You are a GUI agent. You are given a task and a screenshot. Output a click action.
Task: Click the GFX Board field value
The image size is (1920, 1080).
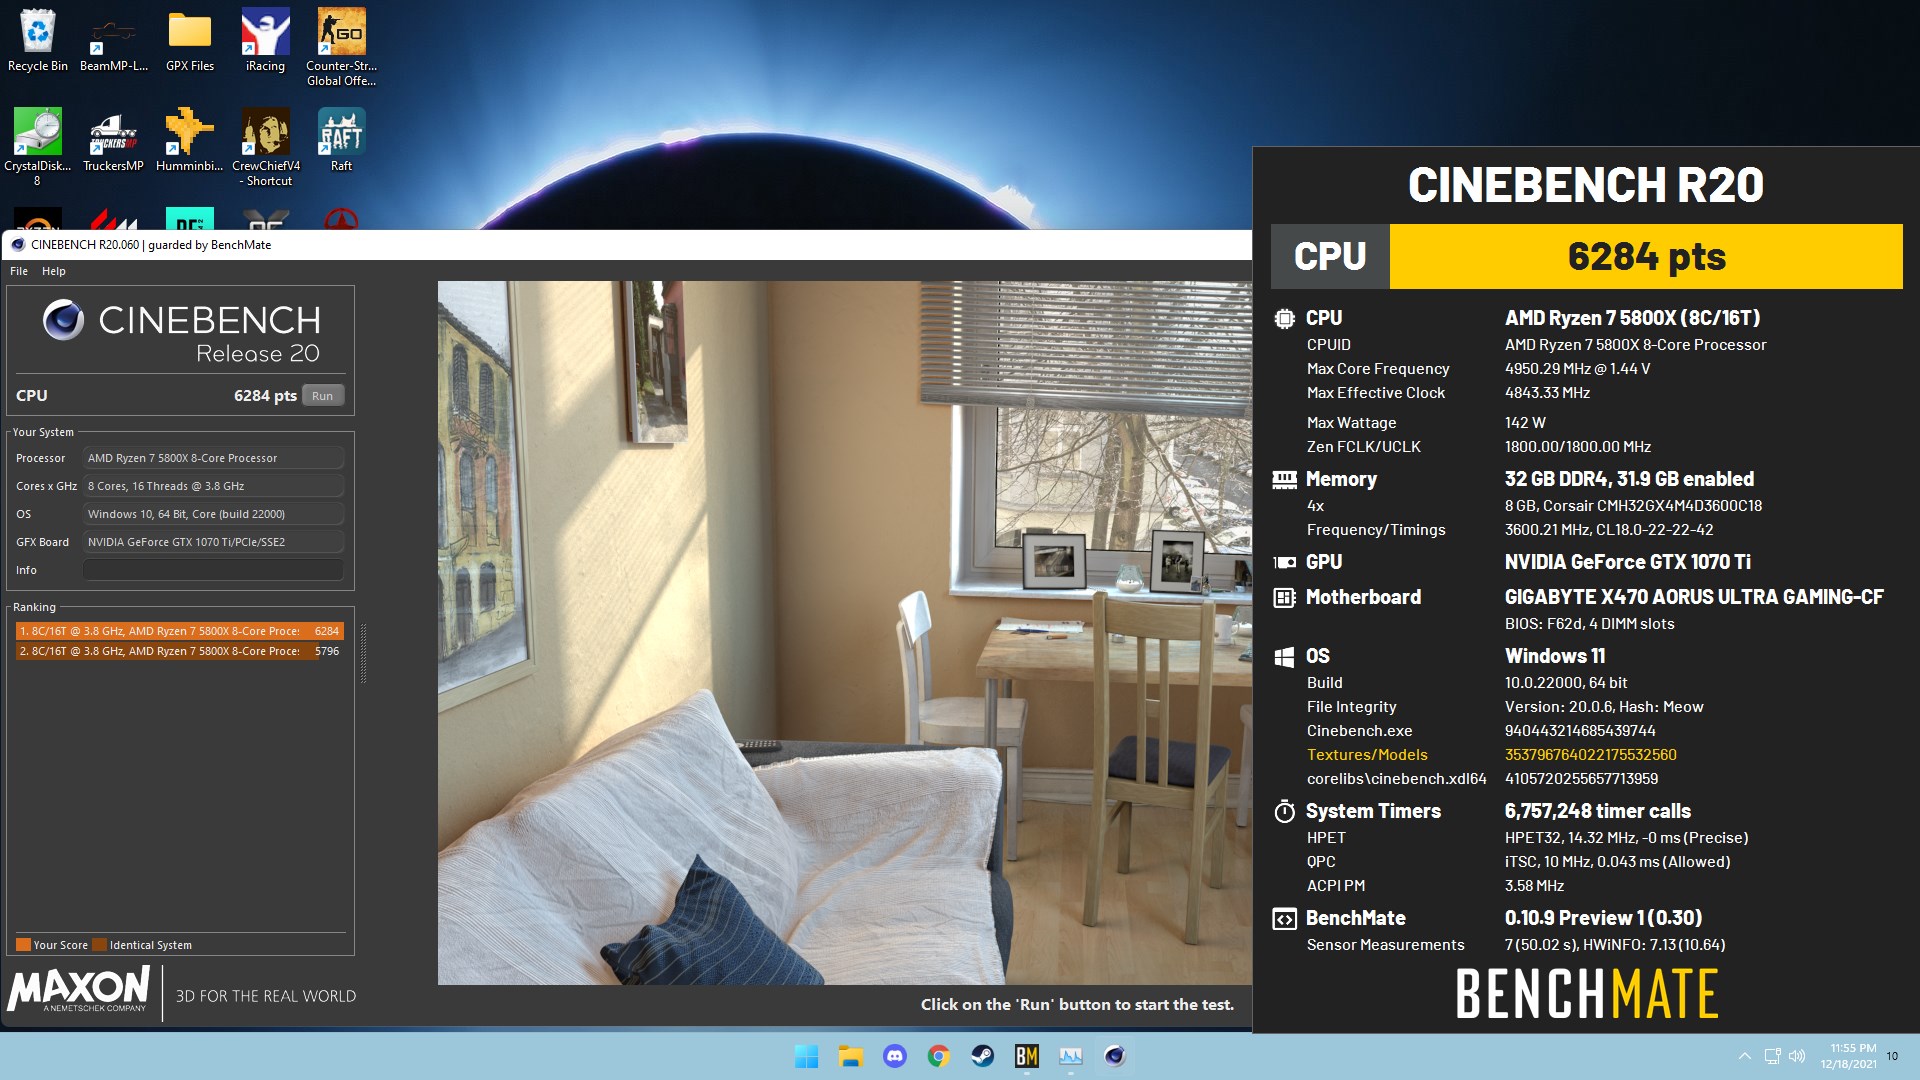click(x=213, y=542)
